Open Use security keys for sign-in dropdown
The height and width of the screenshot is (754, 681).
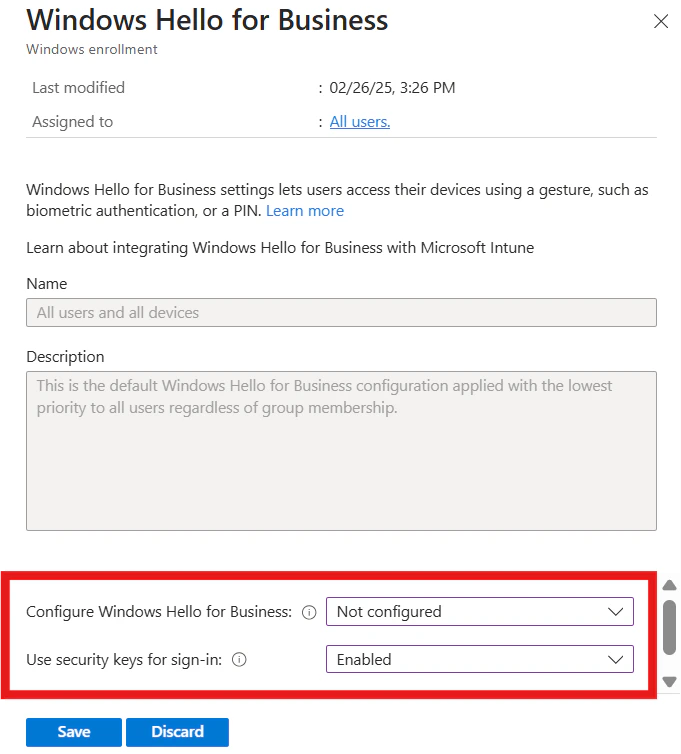(479, 659)
